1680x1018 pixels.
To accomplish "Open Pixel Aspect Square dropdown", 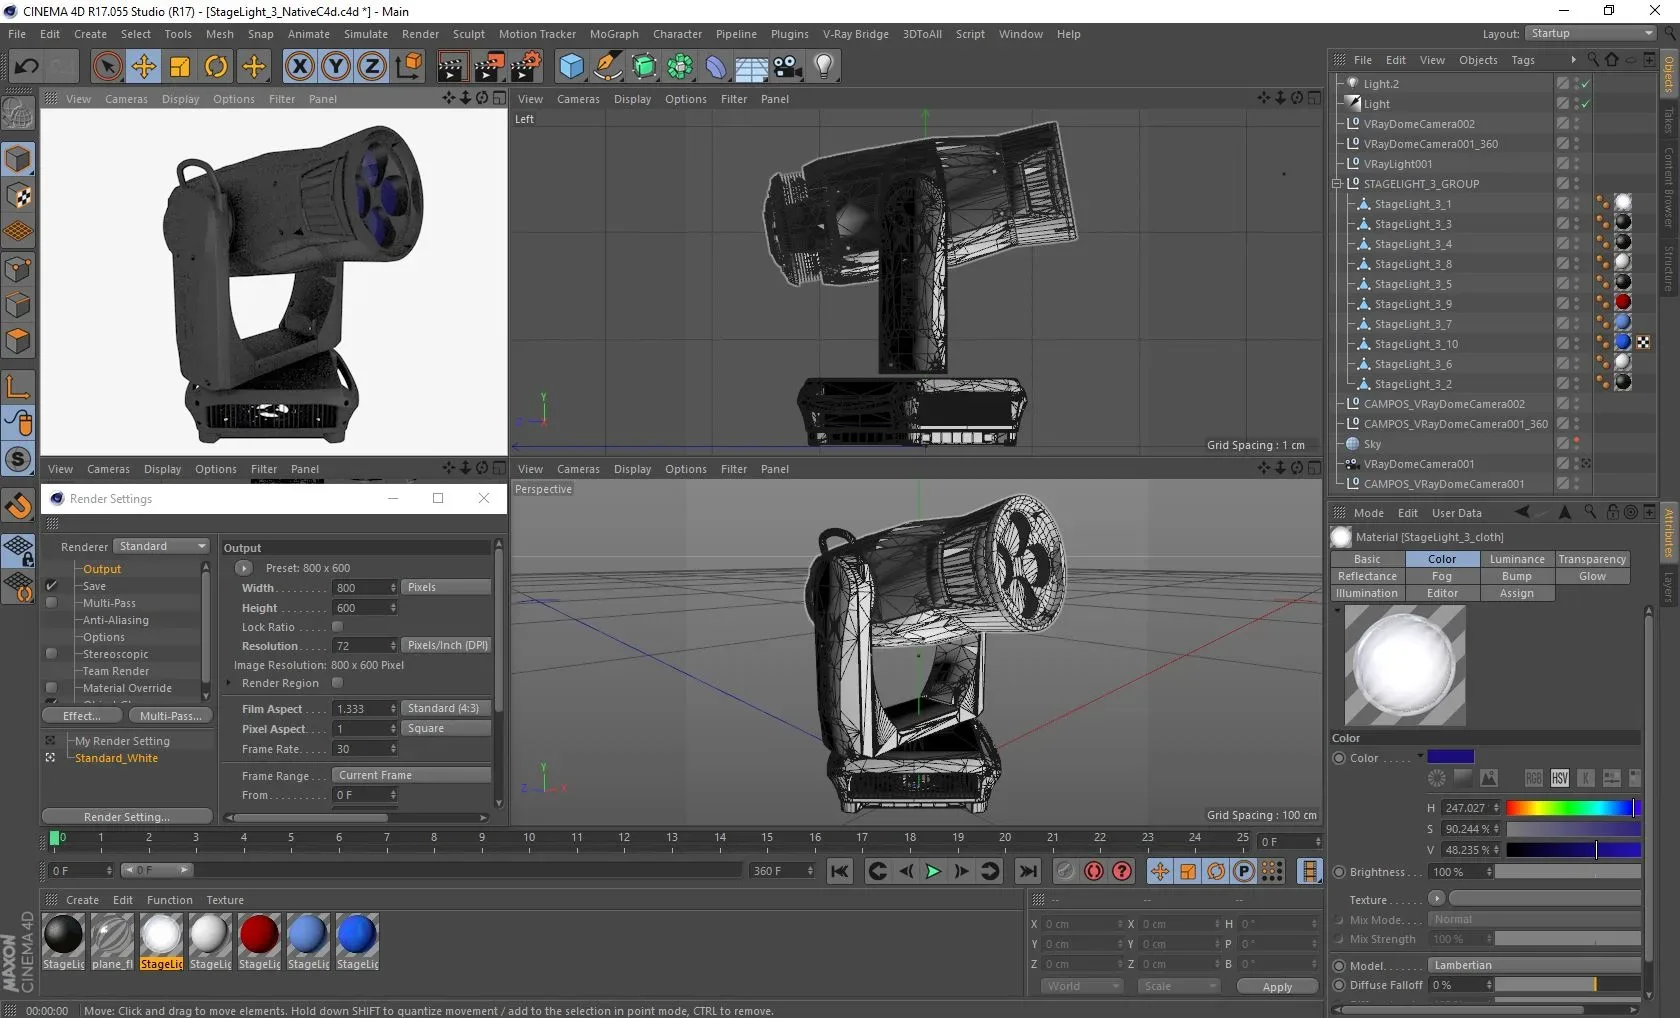I will pyautogui.click(x=446, y=728).
